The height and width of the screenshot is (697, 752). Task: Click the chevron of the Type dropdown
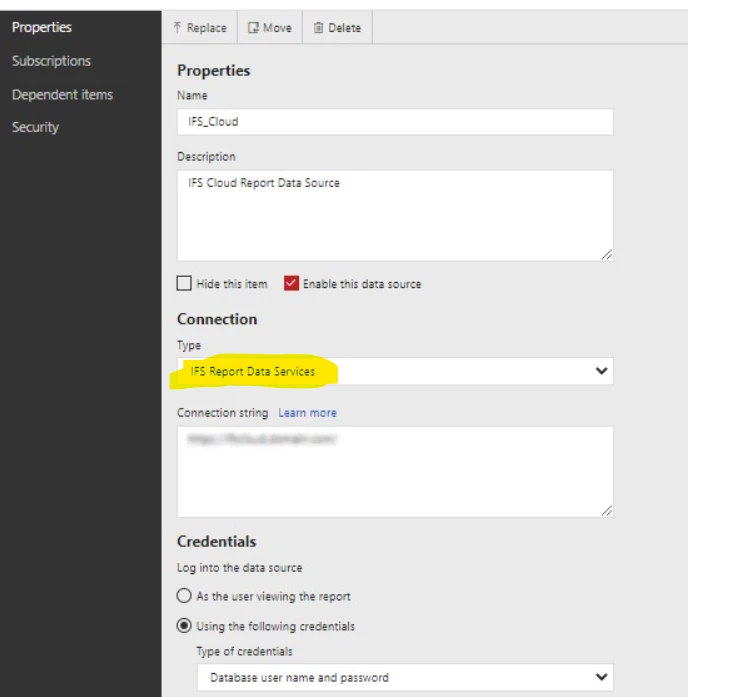[x=601, y=371]
